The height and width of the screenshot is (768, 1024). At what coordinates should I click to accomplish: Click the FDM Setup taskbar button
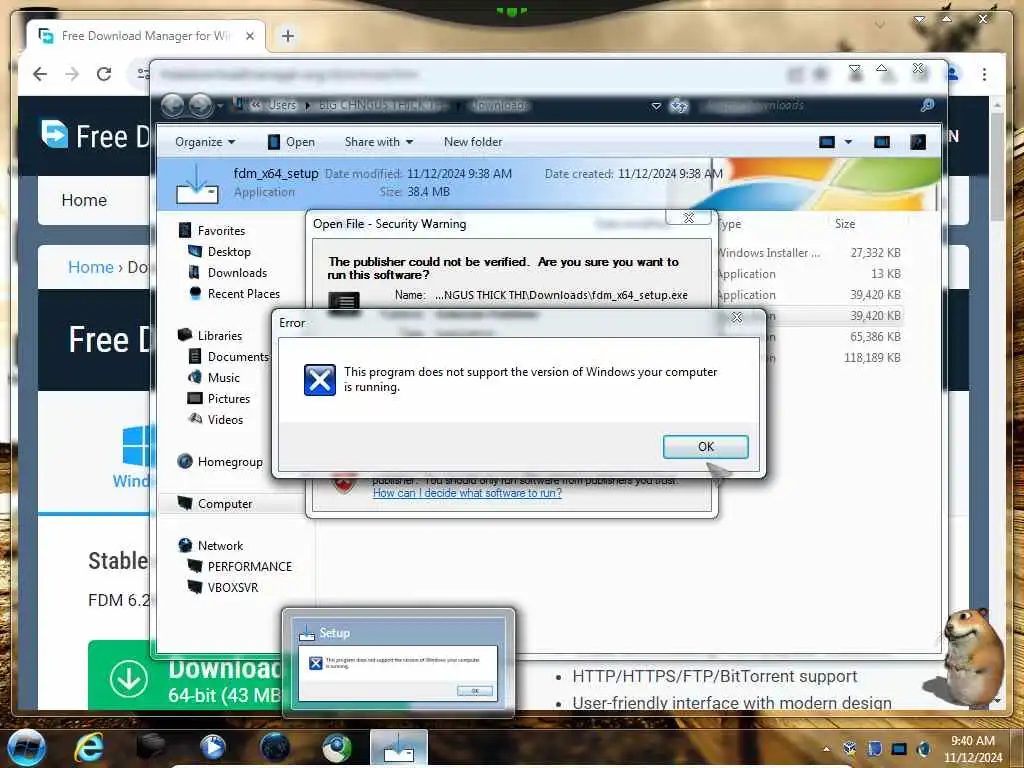coord(399,748)
